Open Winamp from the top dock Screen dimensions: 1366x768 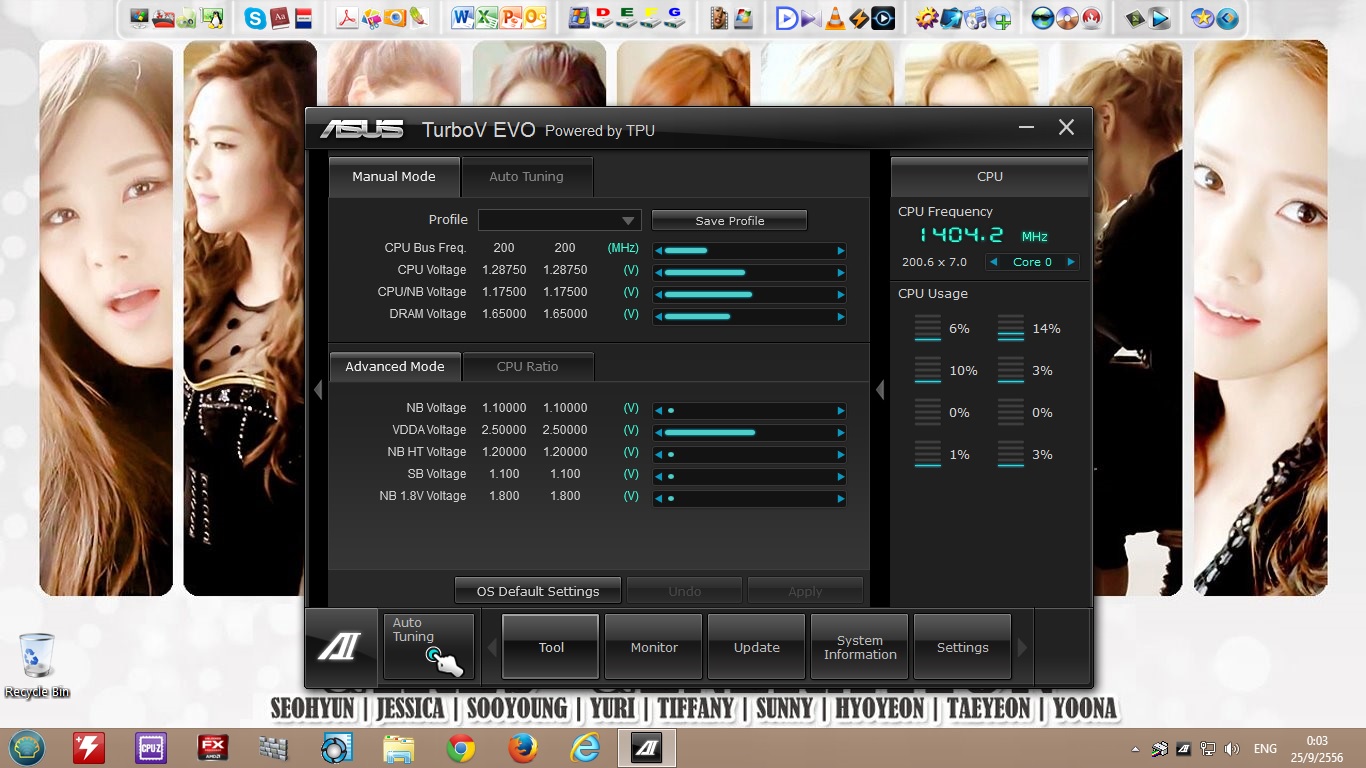(859, 17)
